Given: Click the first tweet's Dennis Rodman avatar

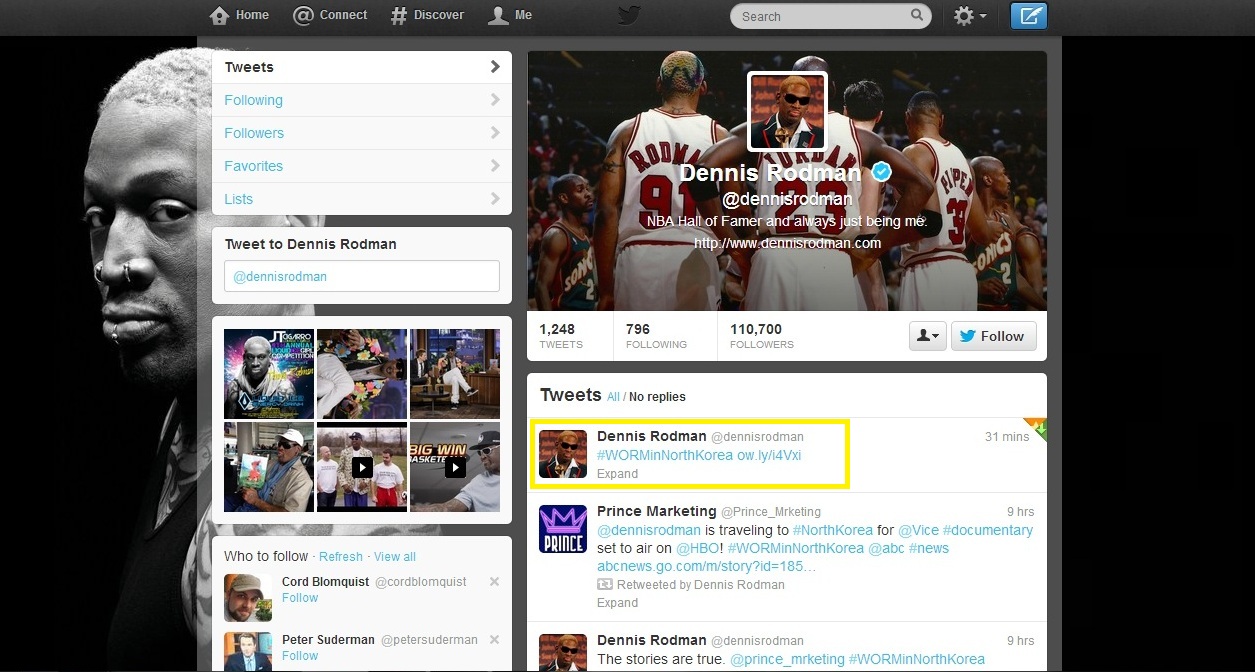Looking at the screenshot, I should click(563, 454).
